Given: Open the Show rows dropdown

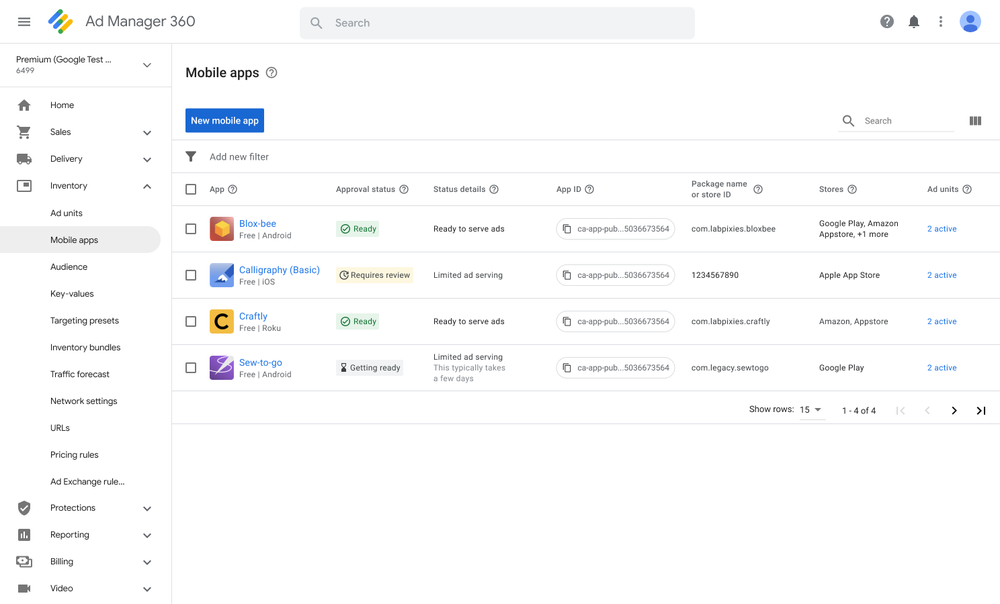Looking at the screenshot, I should click(x=810, y=410).
